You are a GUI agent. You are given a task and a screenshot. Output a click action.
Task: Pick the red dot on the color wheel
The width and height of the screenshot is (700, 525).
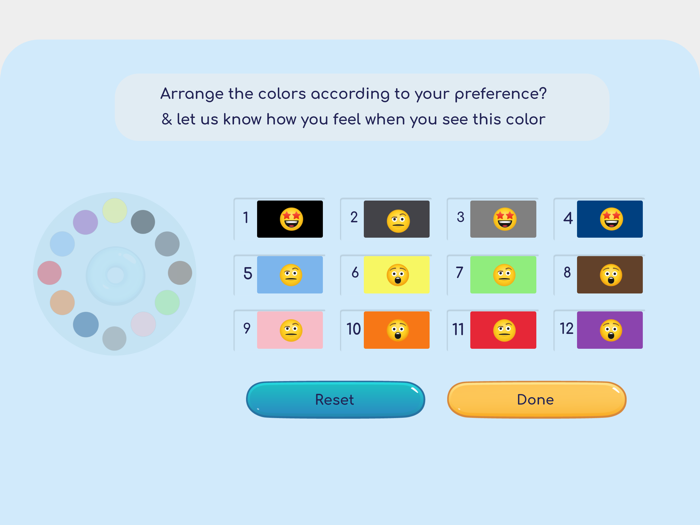(50, 272)
